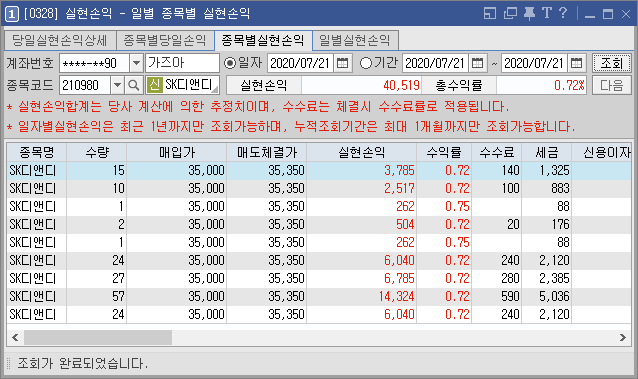This screenshot has width=638, height=379.
Task: Open calendar picker for 기간 end date
Action: 577,63
